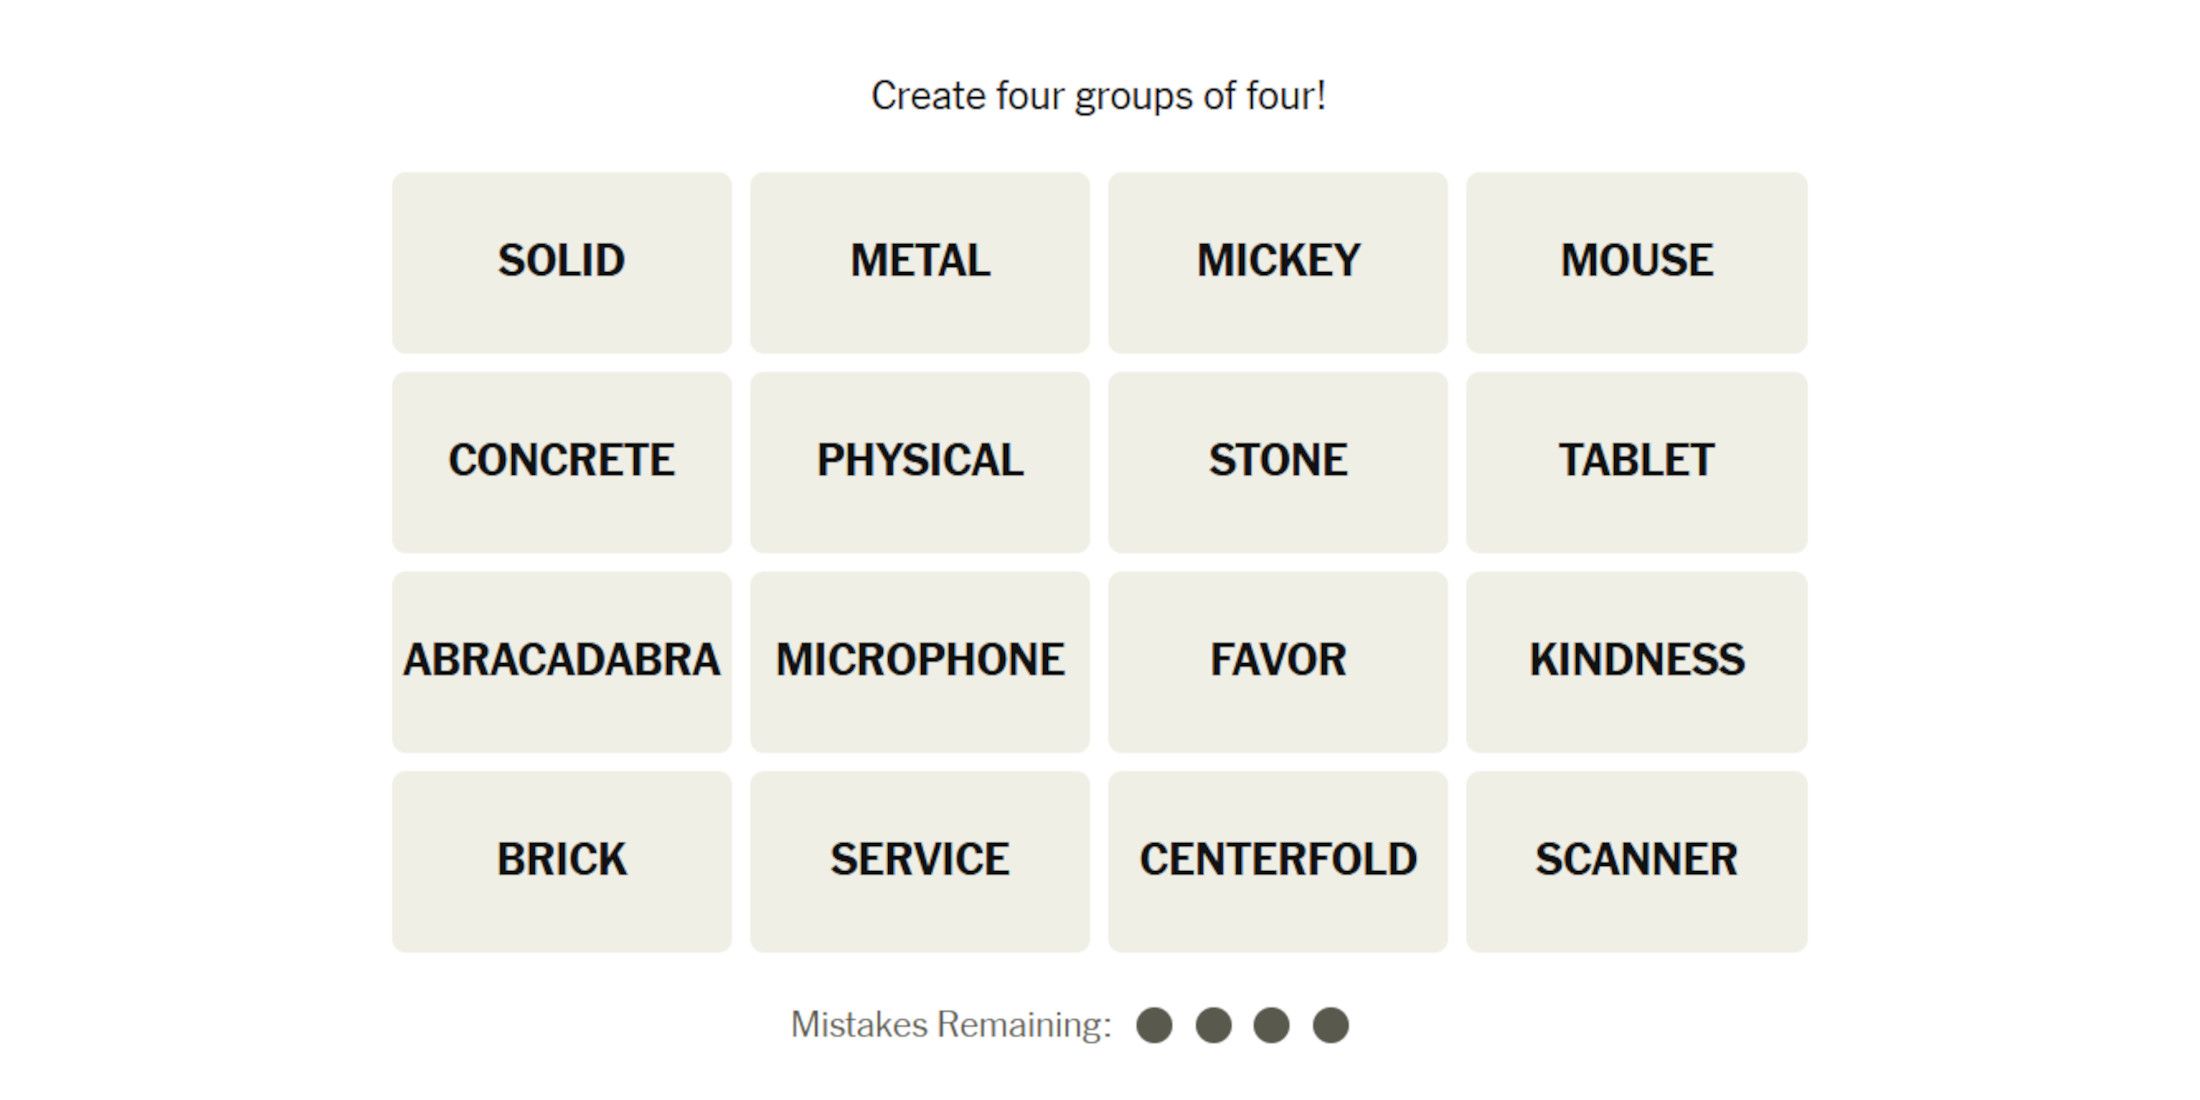
Task: Select the STONE tile
Action: [1277, 462]
